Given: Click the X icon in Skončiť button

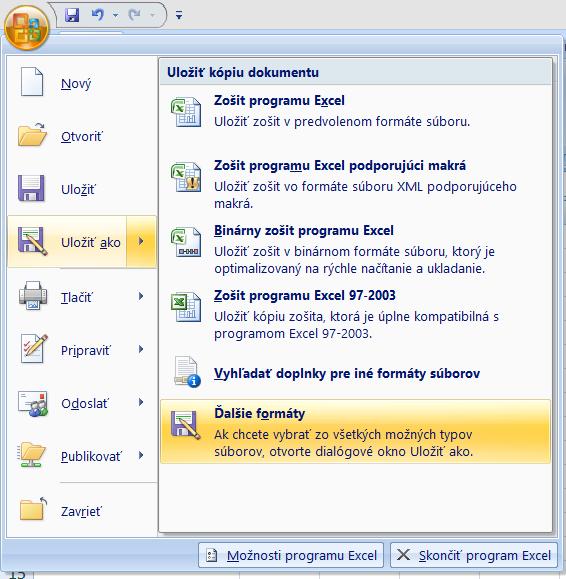Looking at the screenshot, I should [403, 555].
